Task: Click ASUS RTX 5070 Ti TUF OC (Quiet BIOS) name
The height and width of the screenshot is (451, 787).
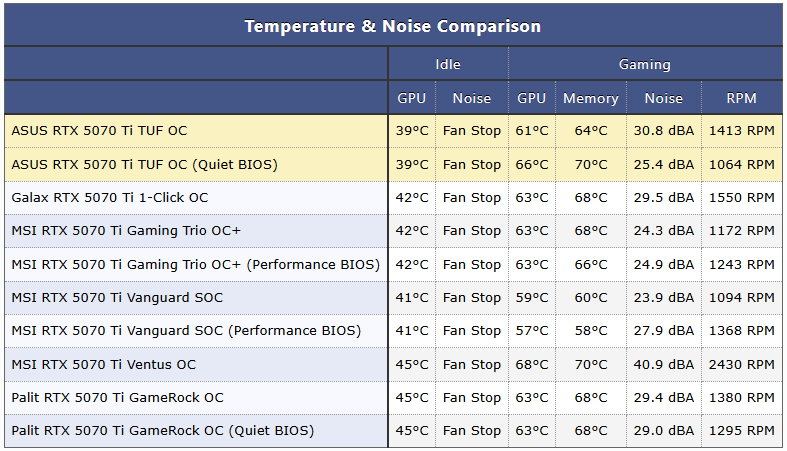Action: (144, 165)
